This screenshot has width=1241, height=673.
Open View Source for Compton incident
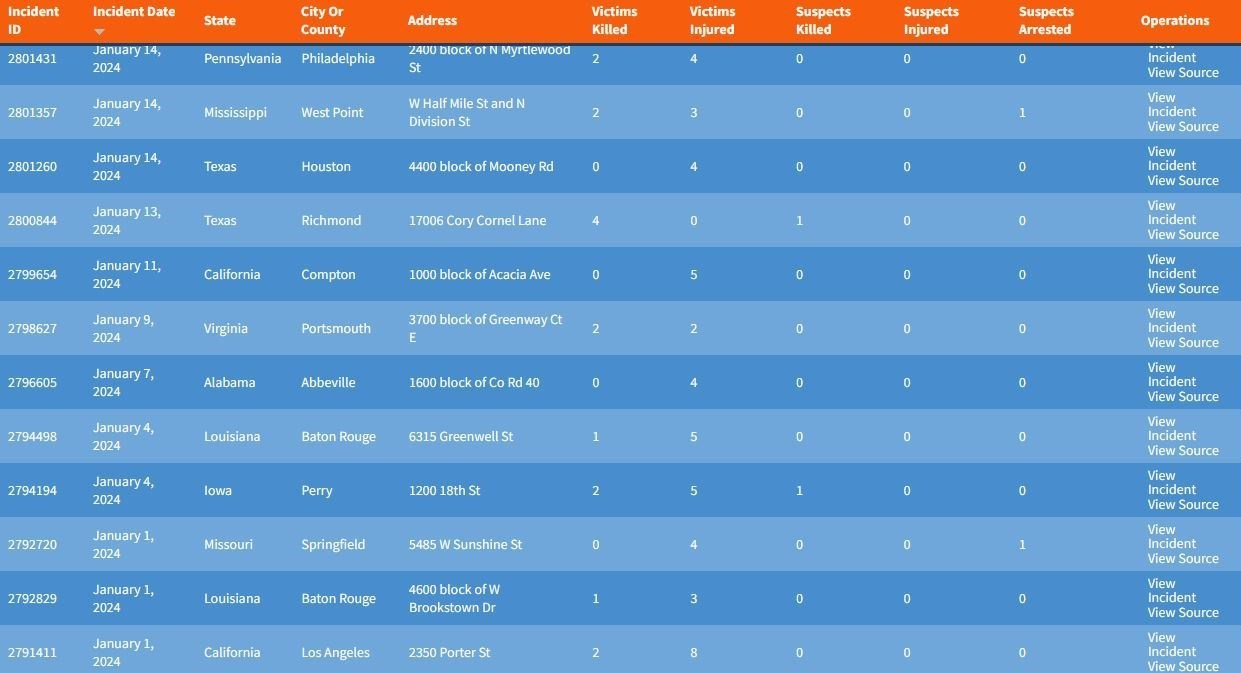click(x=1182, y=289)
